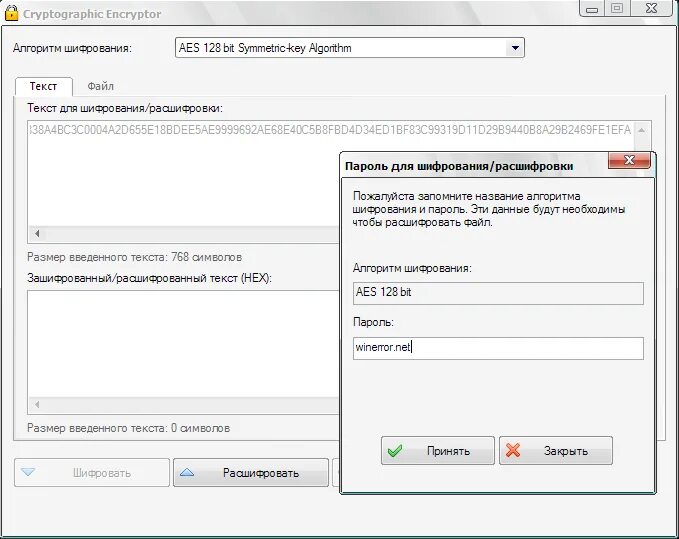Image resolution: width=679 pixels, height=539 pixels.
Task: Click the Закрыть button in password dialog
Action: point(556,451)
